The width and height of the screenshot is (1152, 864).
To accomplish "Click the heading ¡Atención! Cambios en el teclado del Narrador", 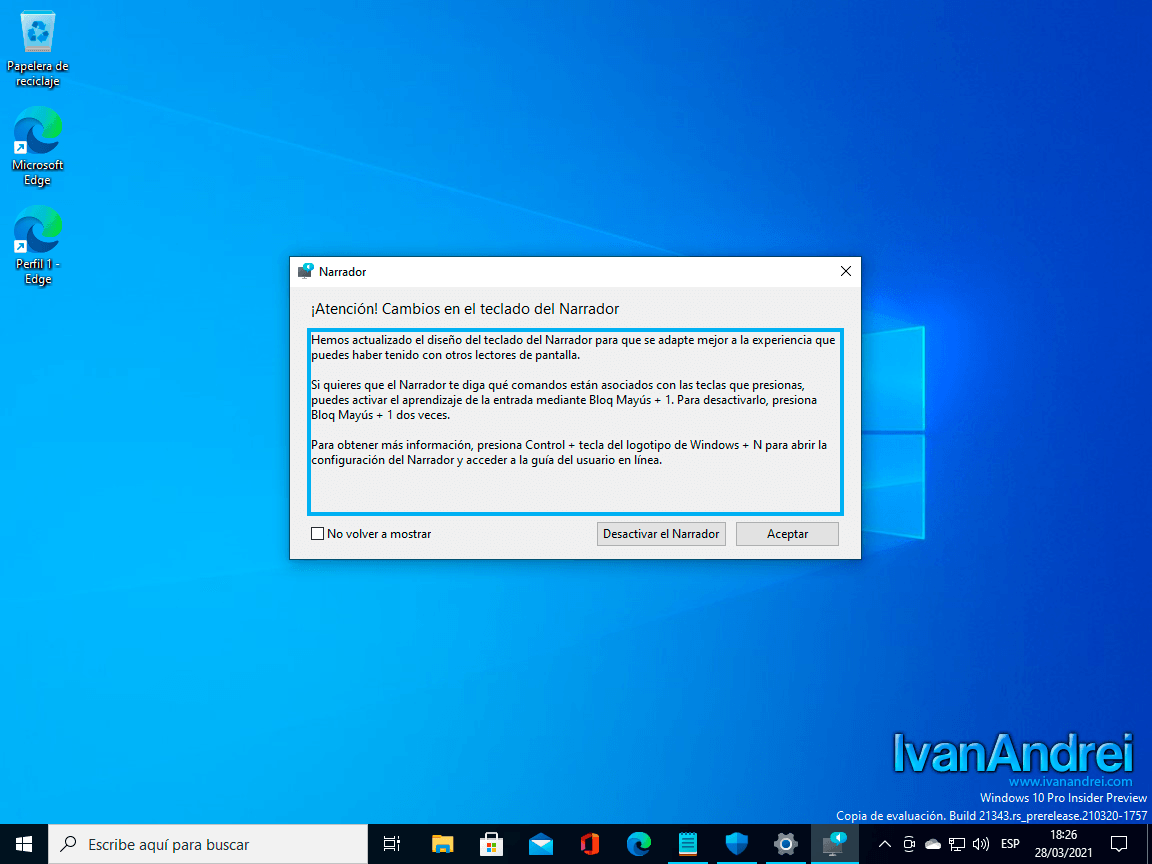I will (465, 309).
